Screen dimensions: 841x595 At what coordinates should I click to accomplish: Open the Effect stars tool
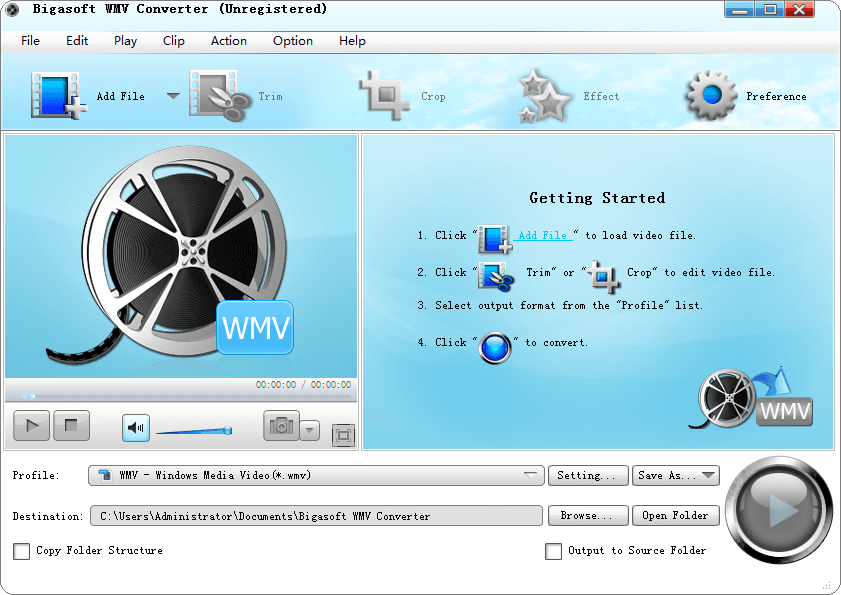544,97
